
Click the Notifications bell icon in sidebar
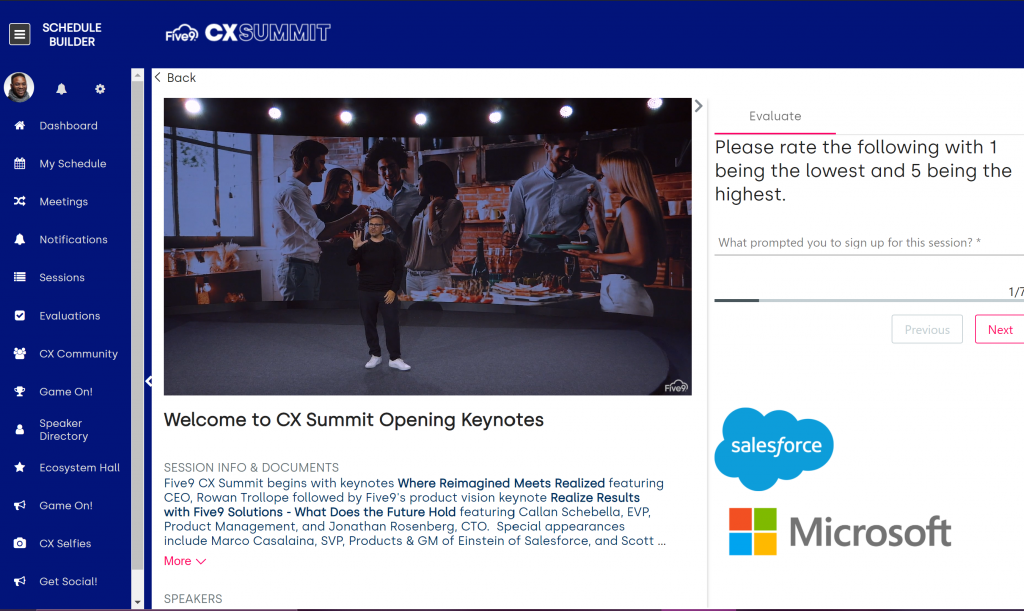point(20,240)
